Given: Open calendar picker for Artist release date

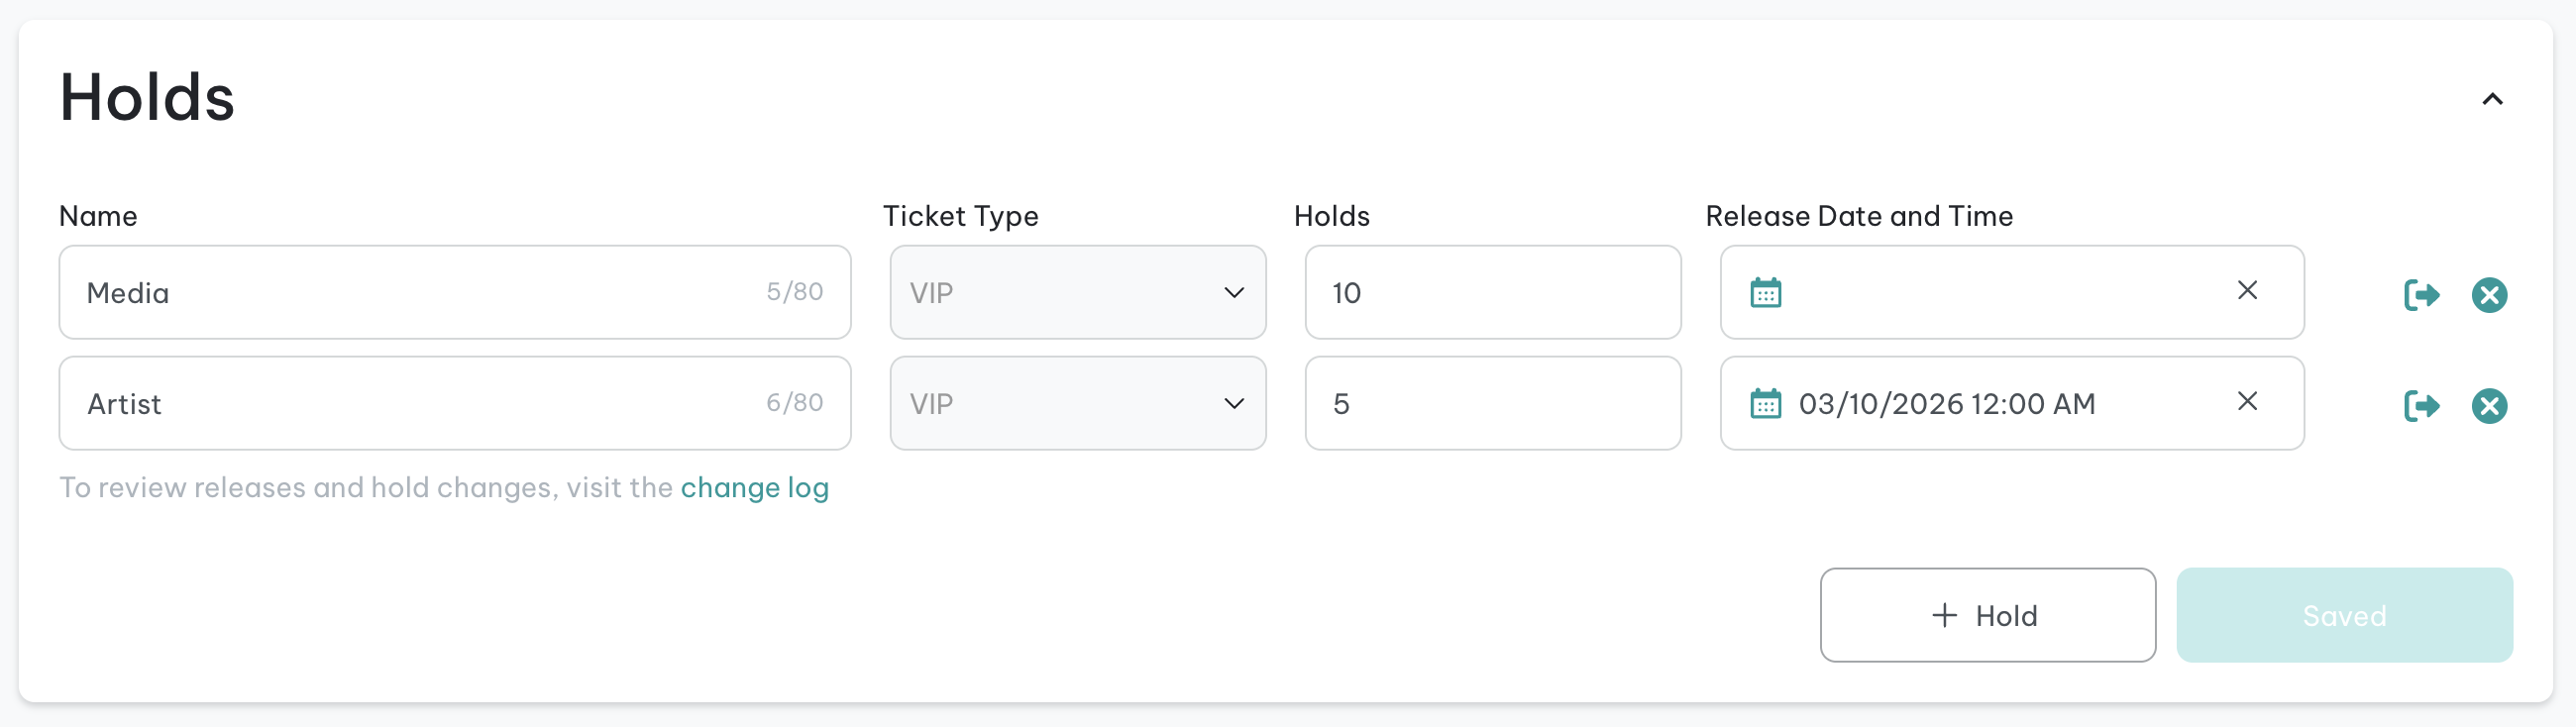Looking at the screenshot, I should (x=1766, y=404).
